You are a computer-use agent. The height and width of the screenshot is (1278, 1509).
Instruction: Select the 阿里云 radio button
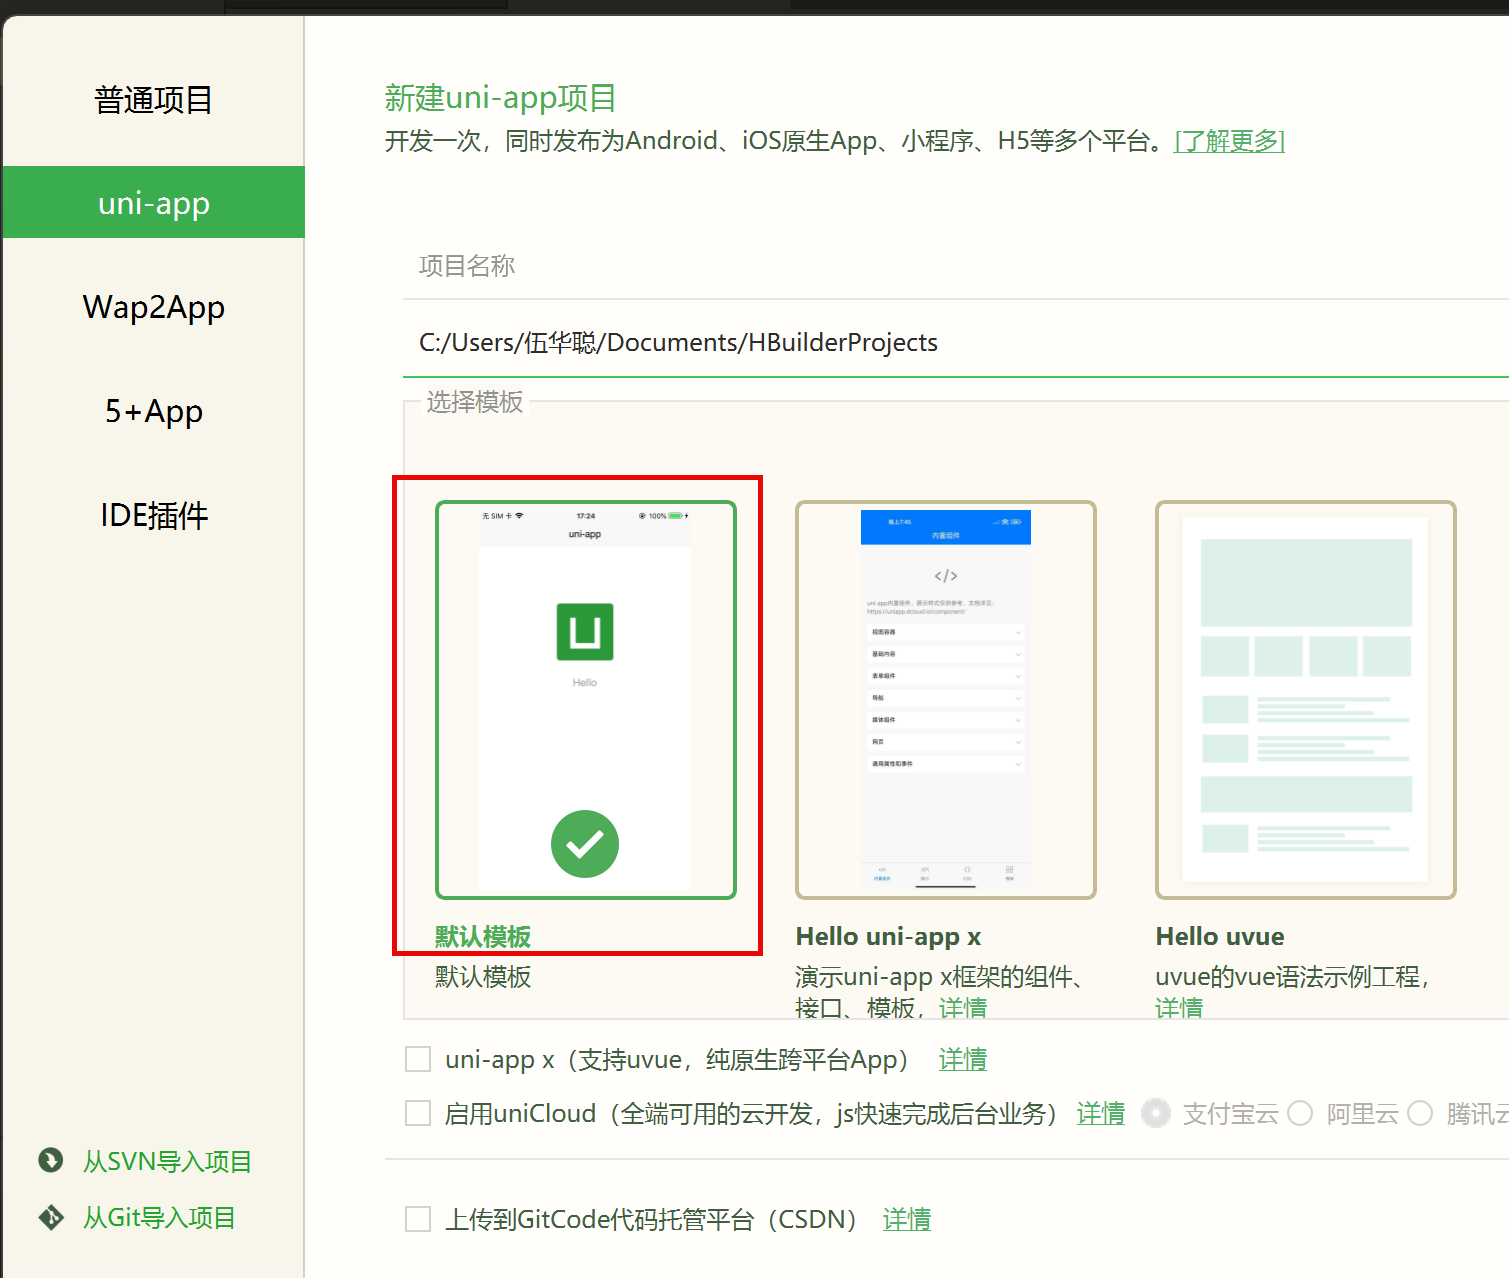[1300, 1113]
